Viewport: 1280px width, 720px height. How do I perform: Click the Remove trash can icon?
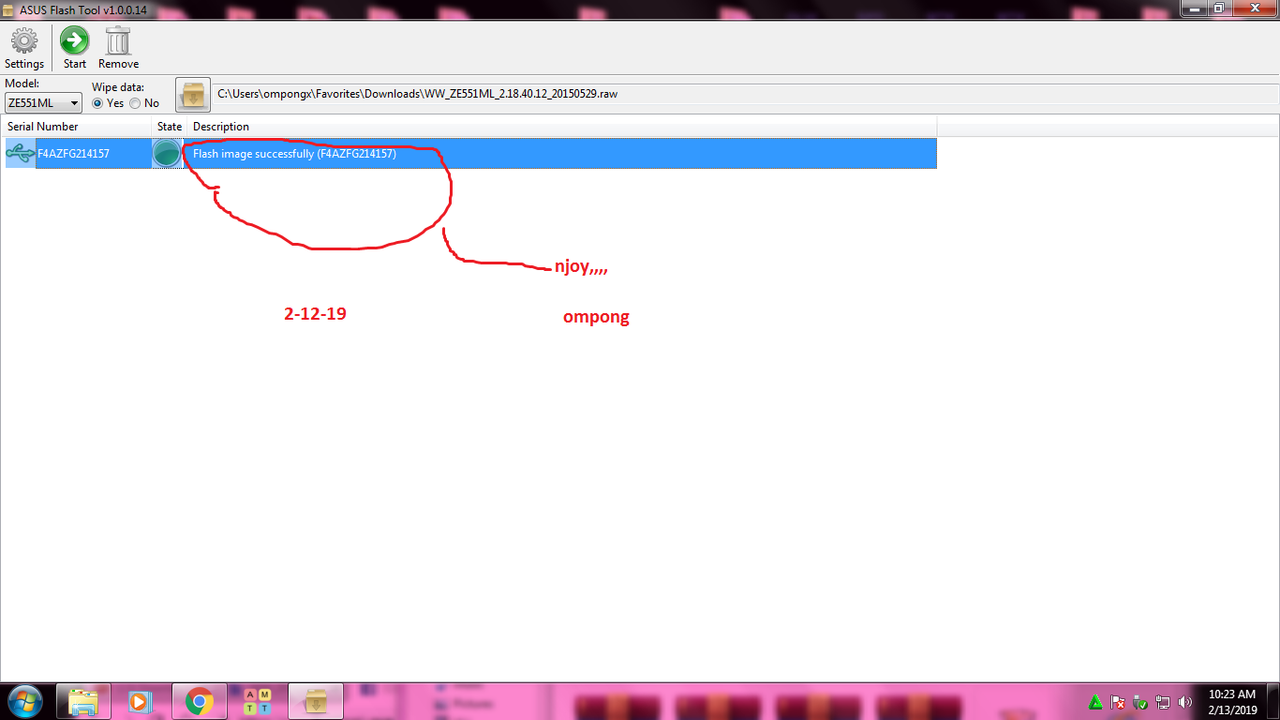tap(118, 47)
